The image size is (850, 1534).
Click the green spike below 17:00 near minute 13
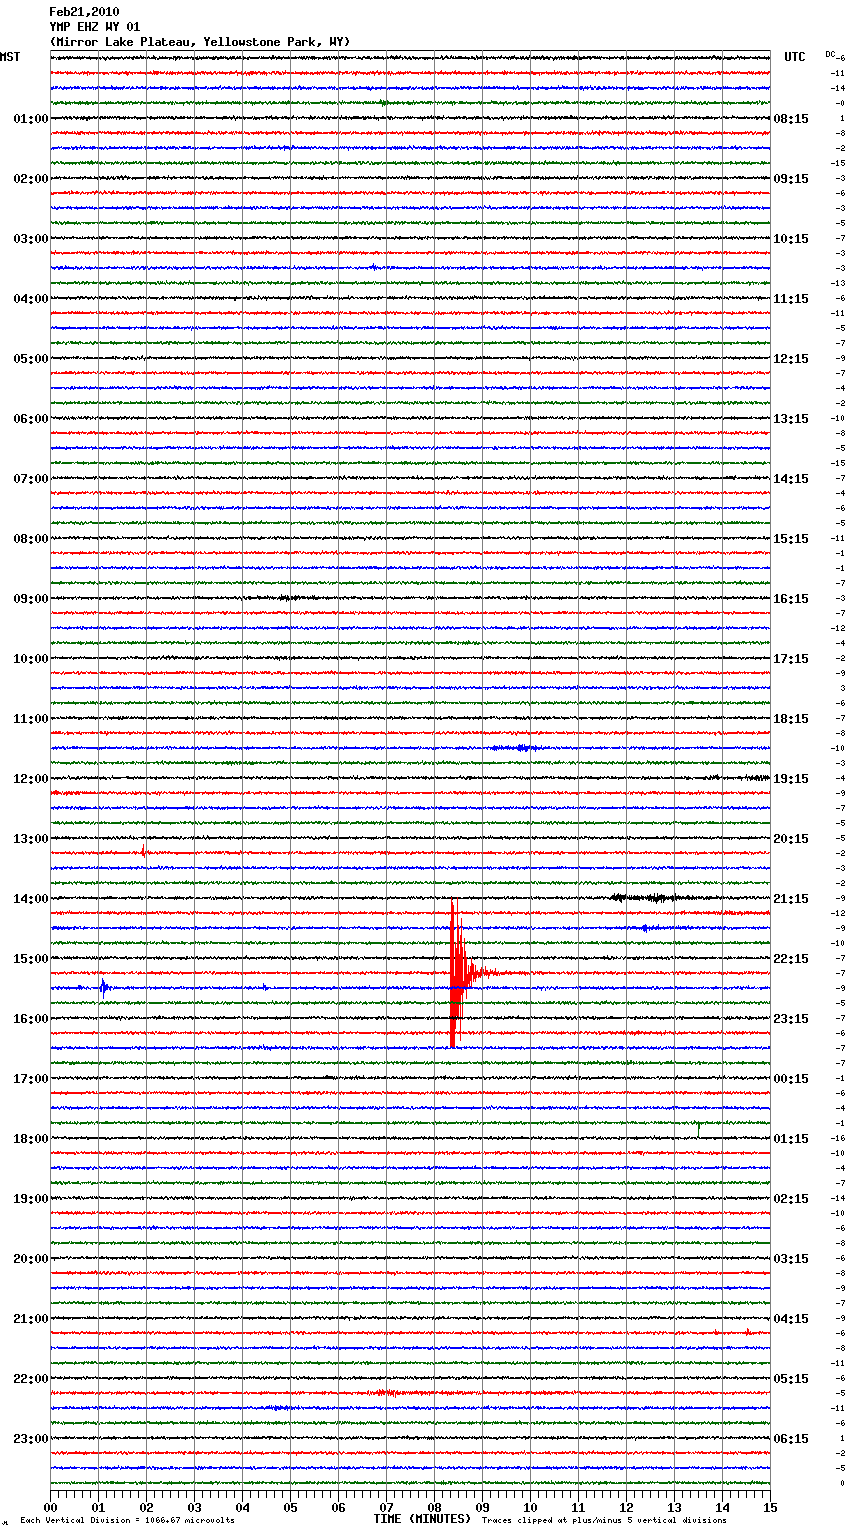pyautogui.click(x=698, y=1129)
